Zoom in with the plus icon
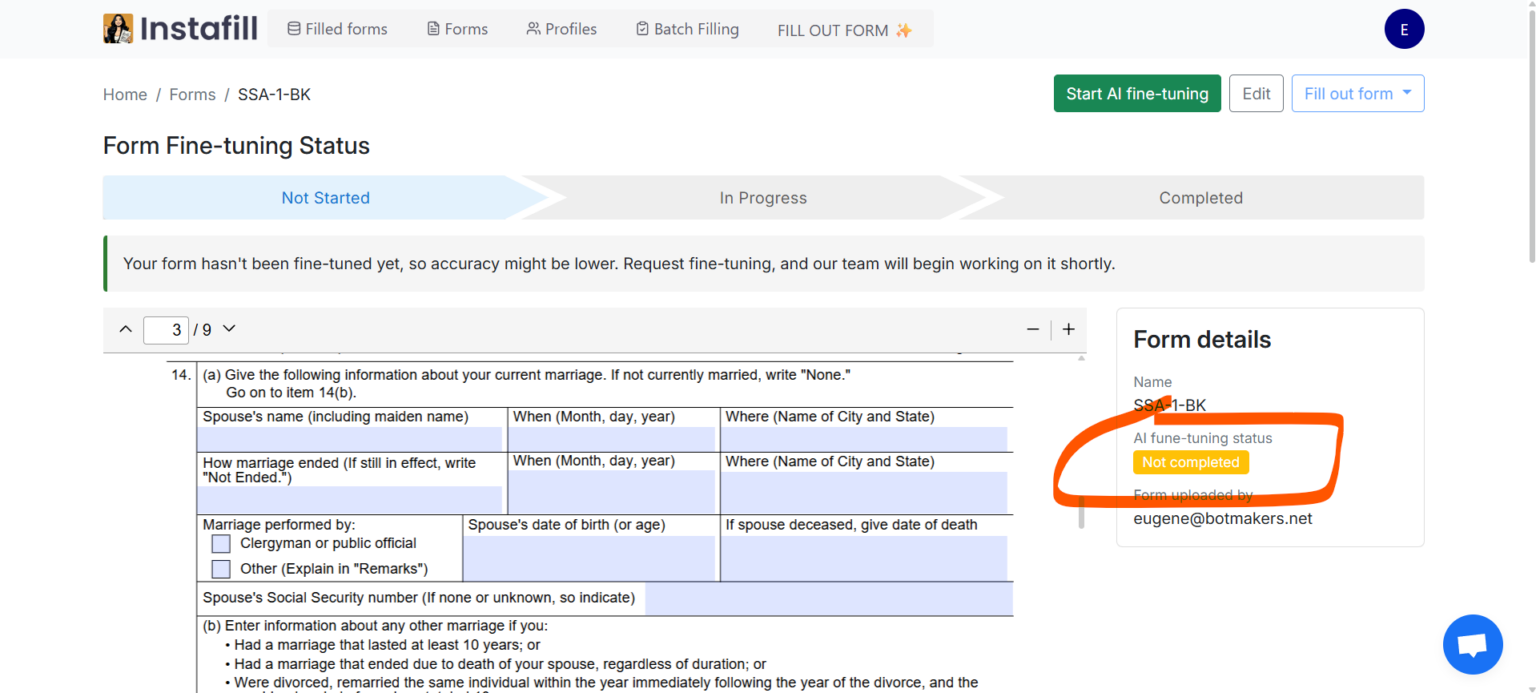Screen dimensions: 1536x693 (1068, 329)
